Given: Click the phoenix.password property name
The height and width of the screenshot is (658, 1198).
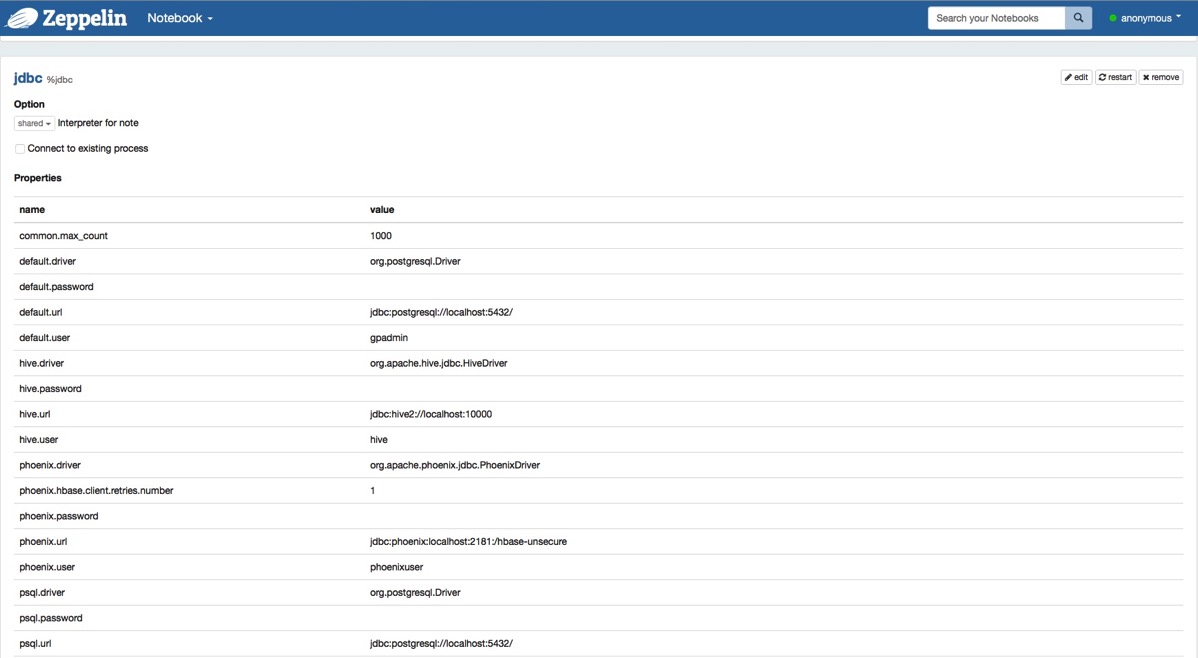Looking at the screenshot, I should [x=59, y=517].
